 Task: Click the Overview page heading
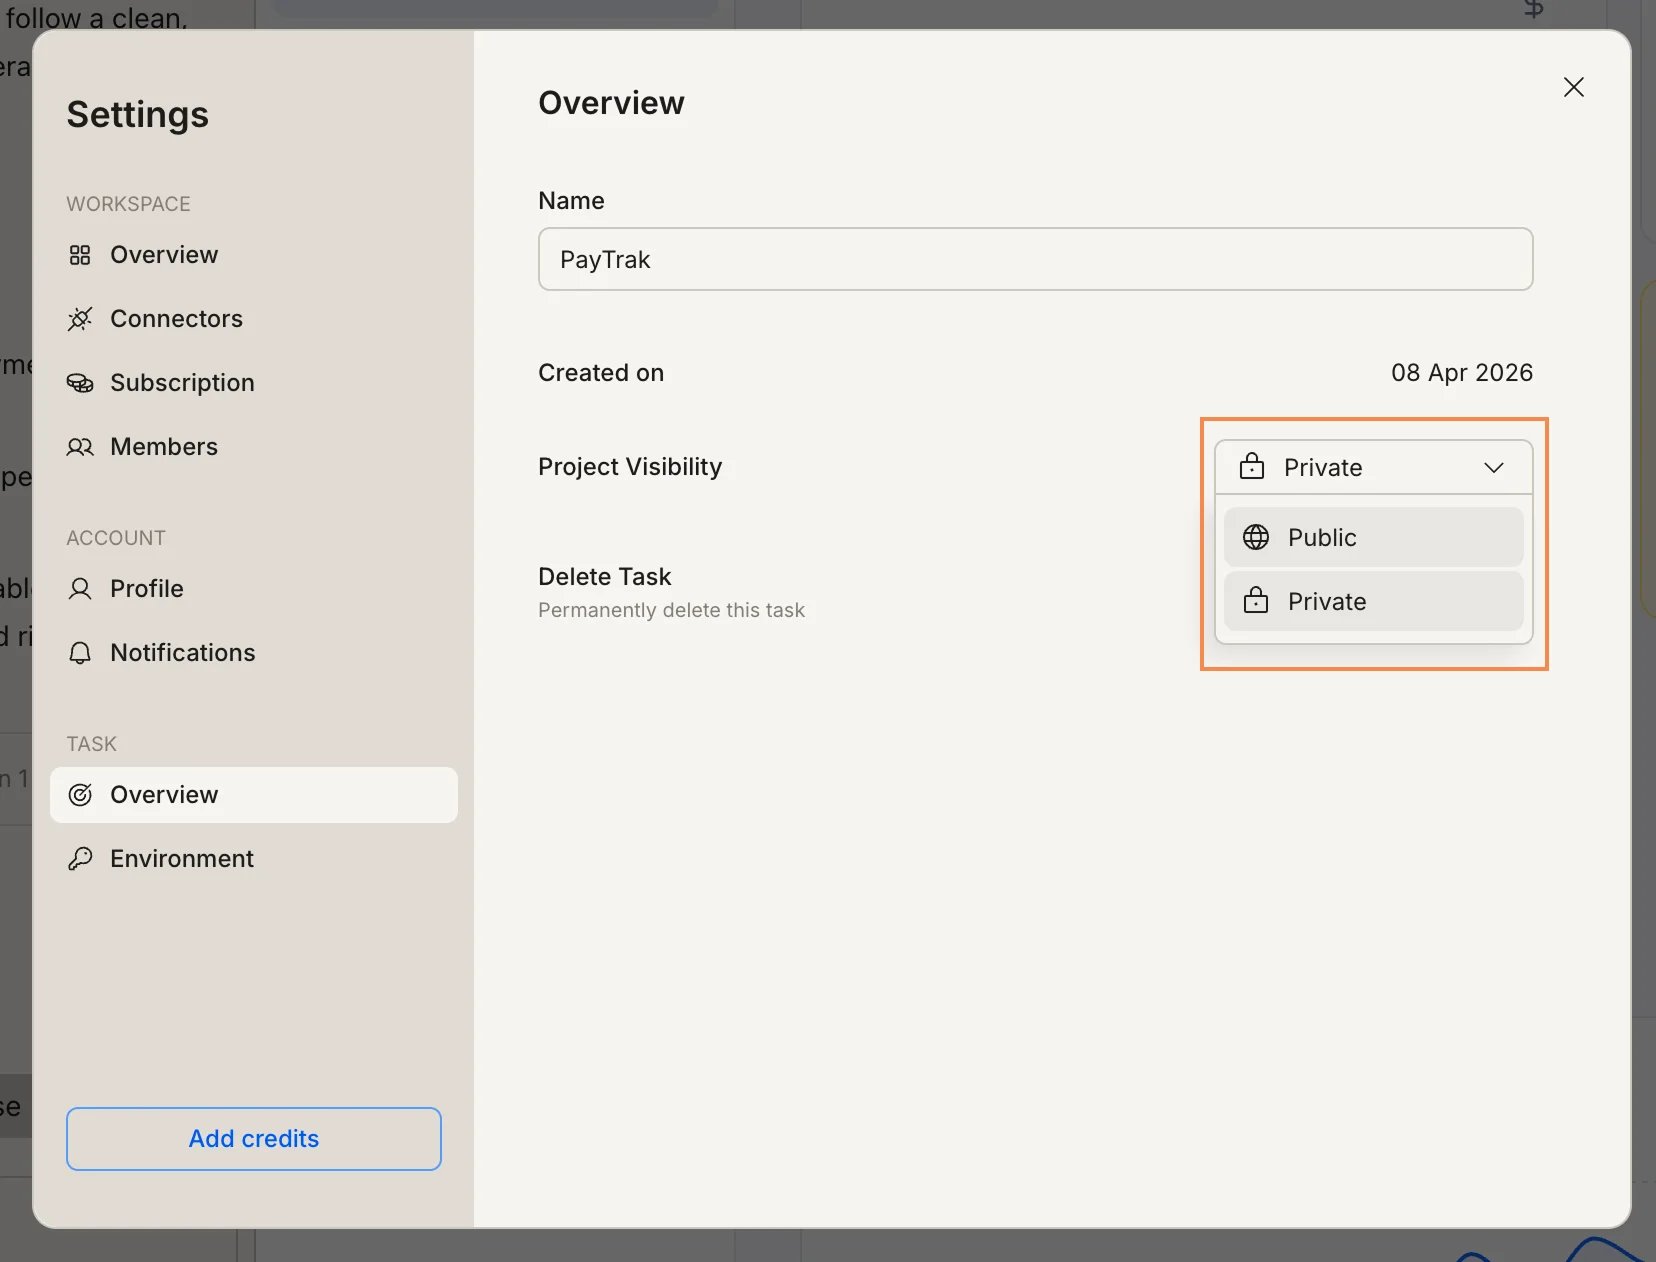point(611,103)
